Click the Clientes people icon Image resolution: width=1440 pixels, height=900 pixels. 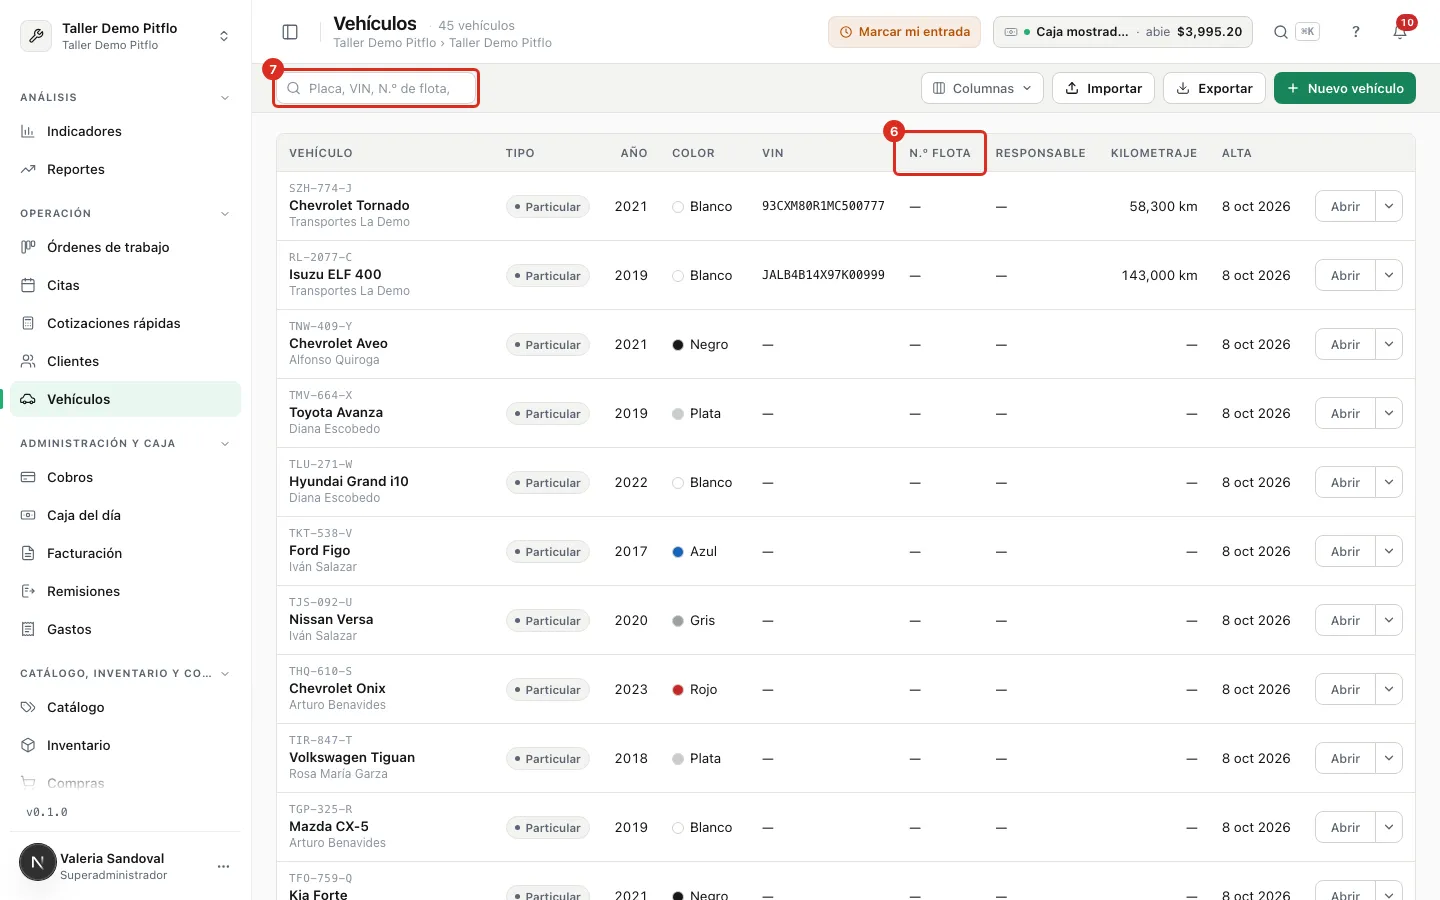point(28,361)
